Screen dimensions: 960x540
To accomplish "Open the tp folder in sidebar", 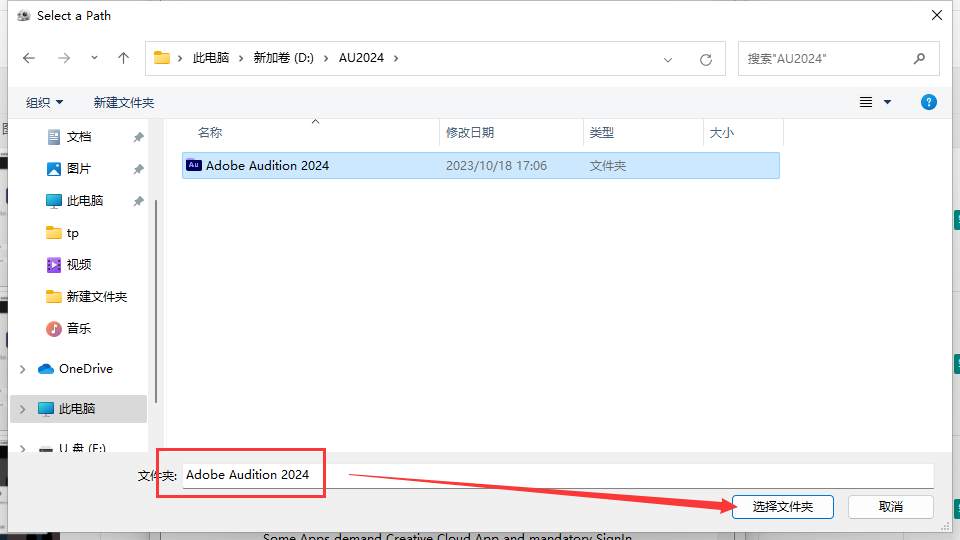I will click(x=72, y=233).
